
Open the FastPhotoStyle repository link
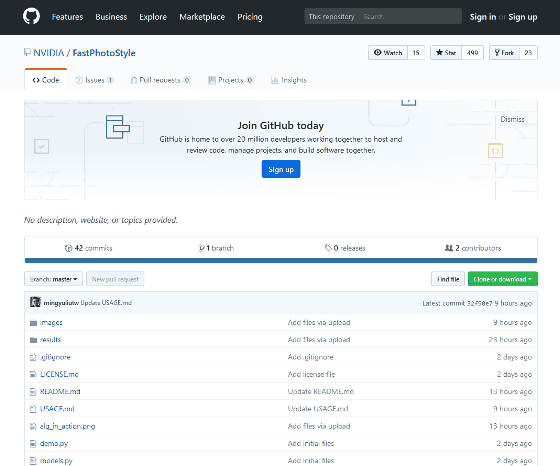[x=104, y=53]
